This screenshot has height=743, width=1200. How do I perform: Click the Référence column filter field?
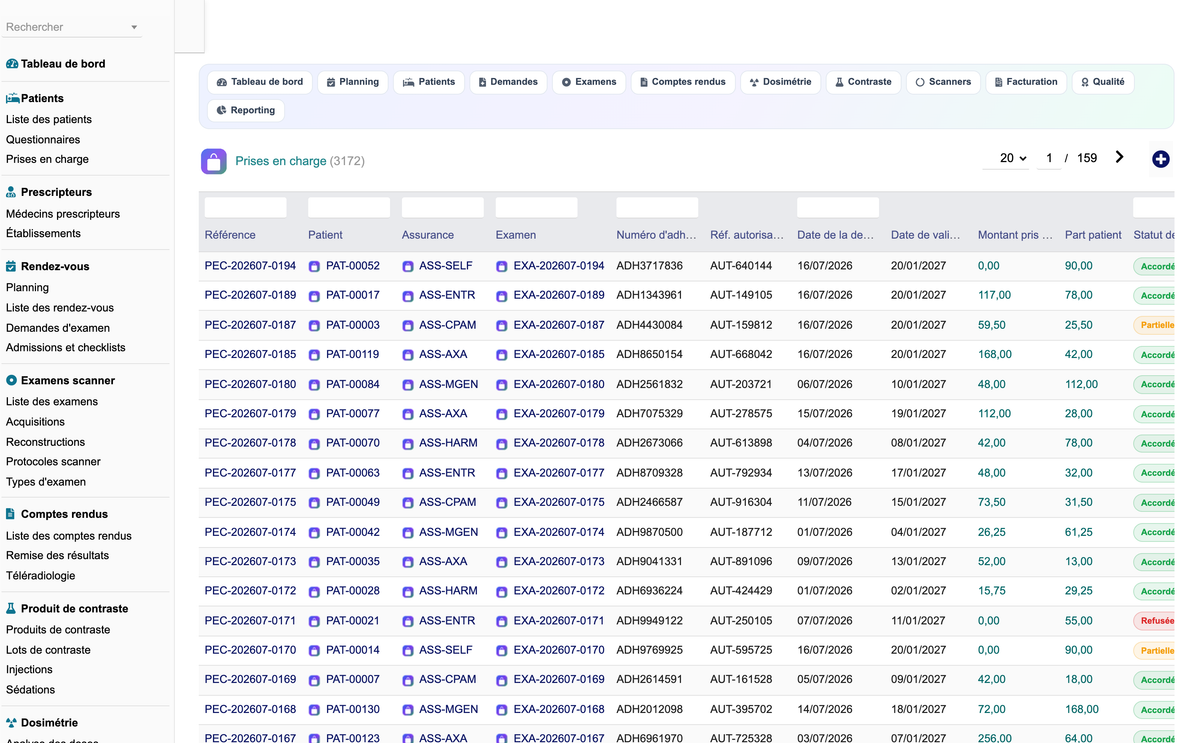point(246,207)
